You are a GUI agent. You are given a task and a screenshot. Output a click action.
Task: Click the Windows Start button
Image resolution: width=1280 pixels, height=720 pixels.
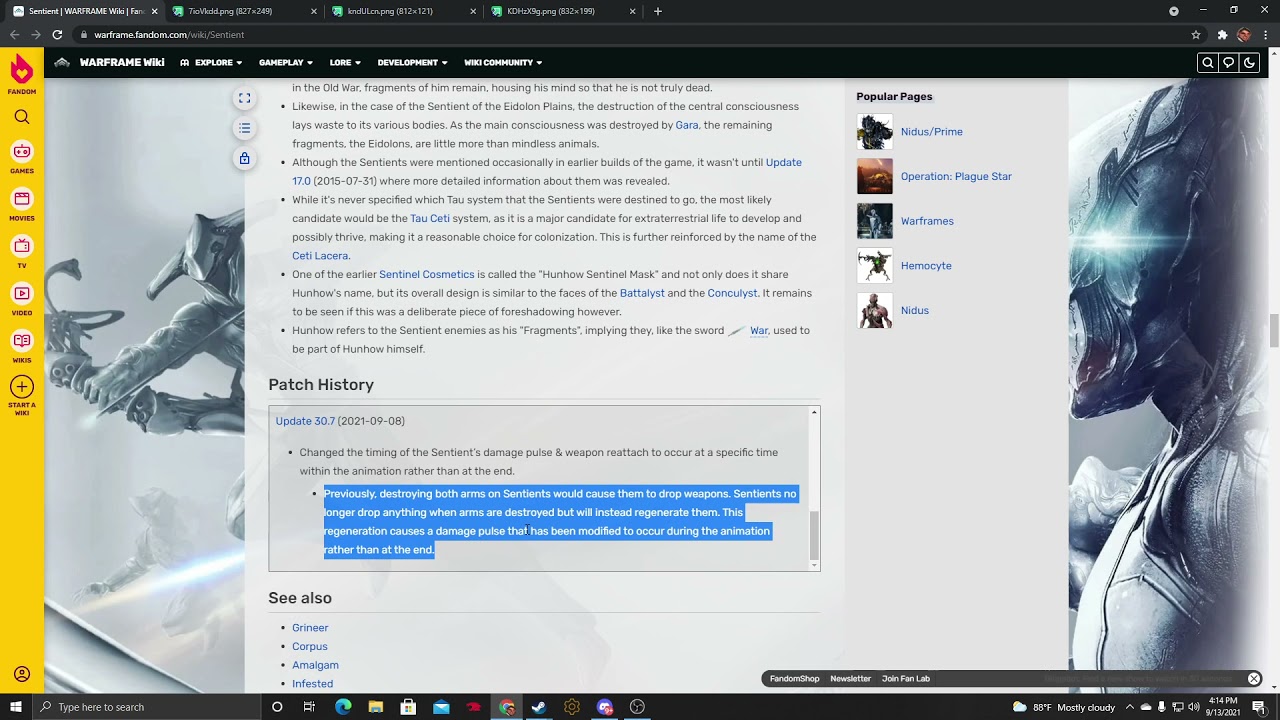(15, 707)
